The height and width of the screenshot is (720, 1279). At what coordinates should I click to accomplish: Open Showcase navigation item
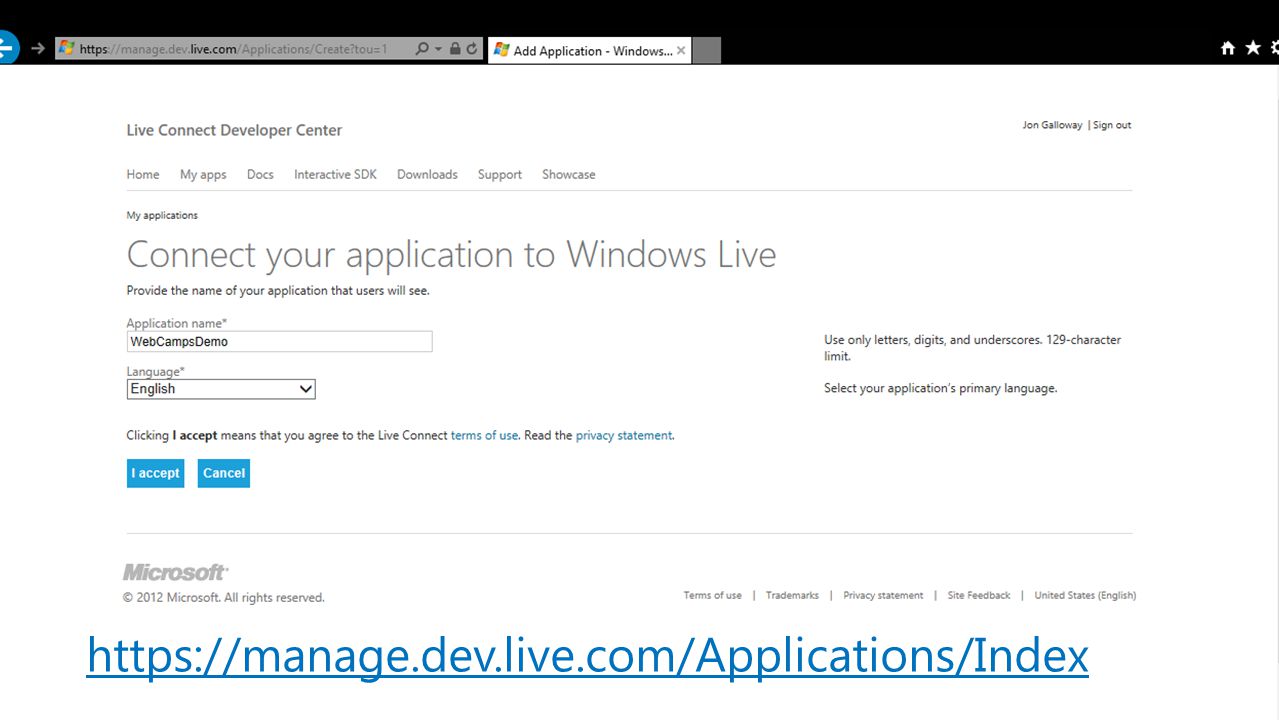coord(568,174)
